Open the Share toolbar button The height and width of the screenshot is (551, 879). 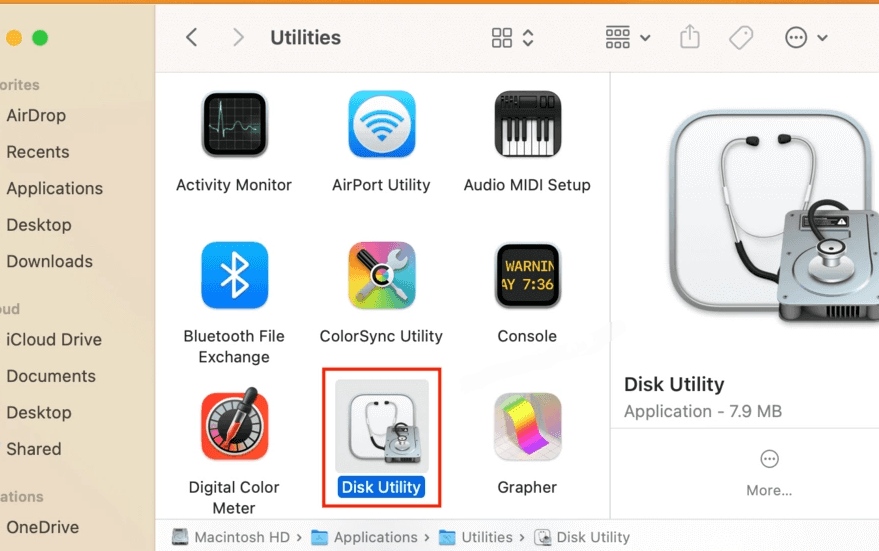coord(690,37)
